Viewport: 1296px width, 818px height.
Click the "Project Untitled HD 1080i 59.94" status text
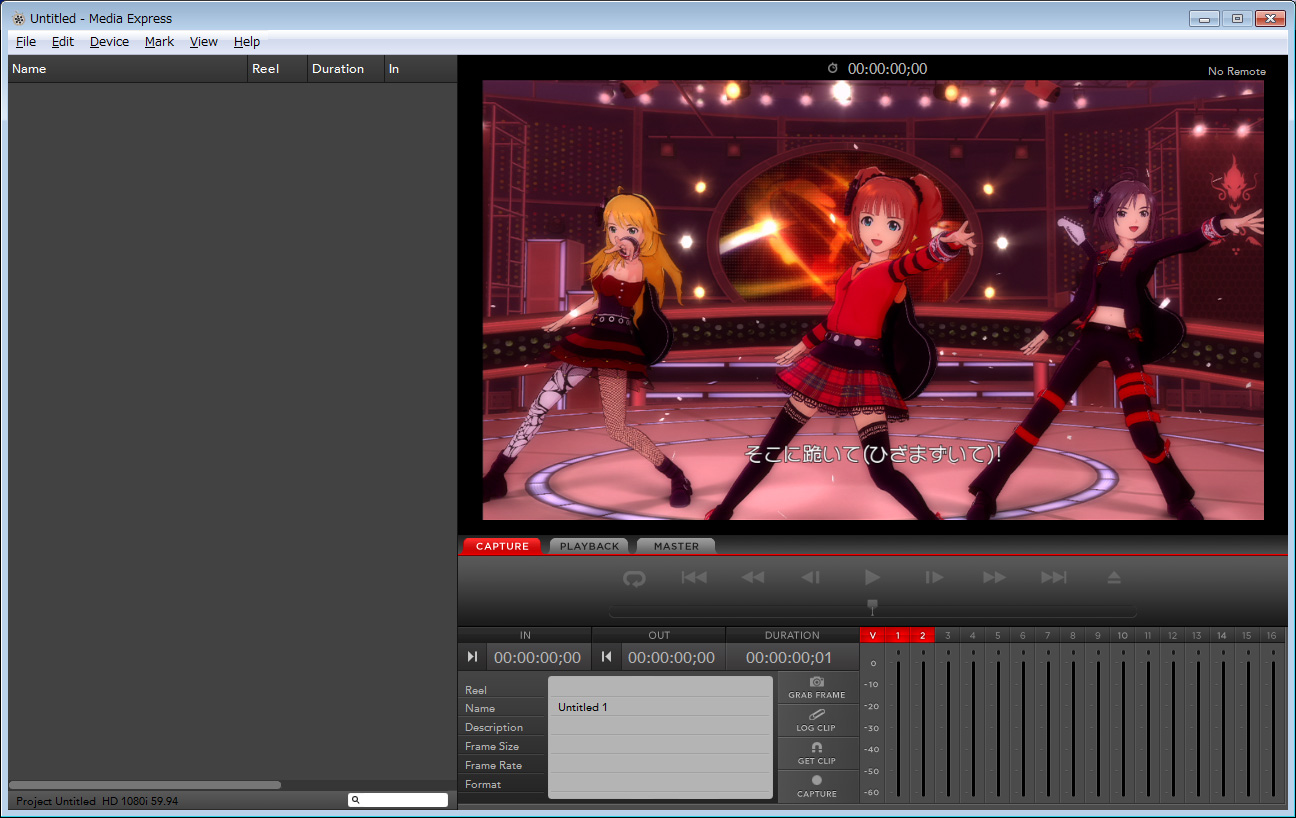point(97,801)
